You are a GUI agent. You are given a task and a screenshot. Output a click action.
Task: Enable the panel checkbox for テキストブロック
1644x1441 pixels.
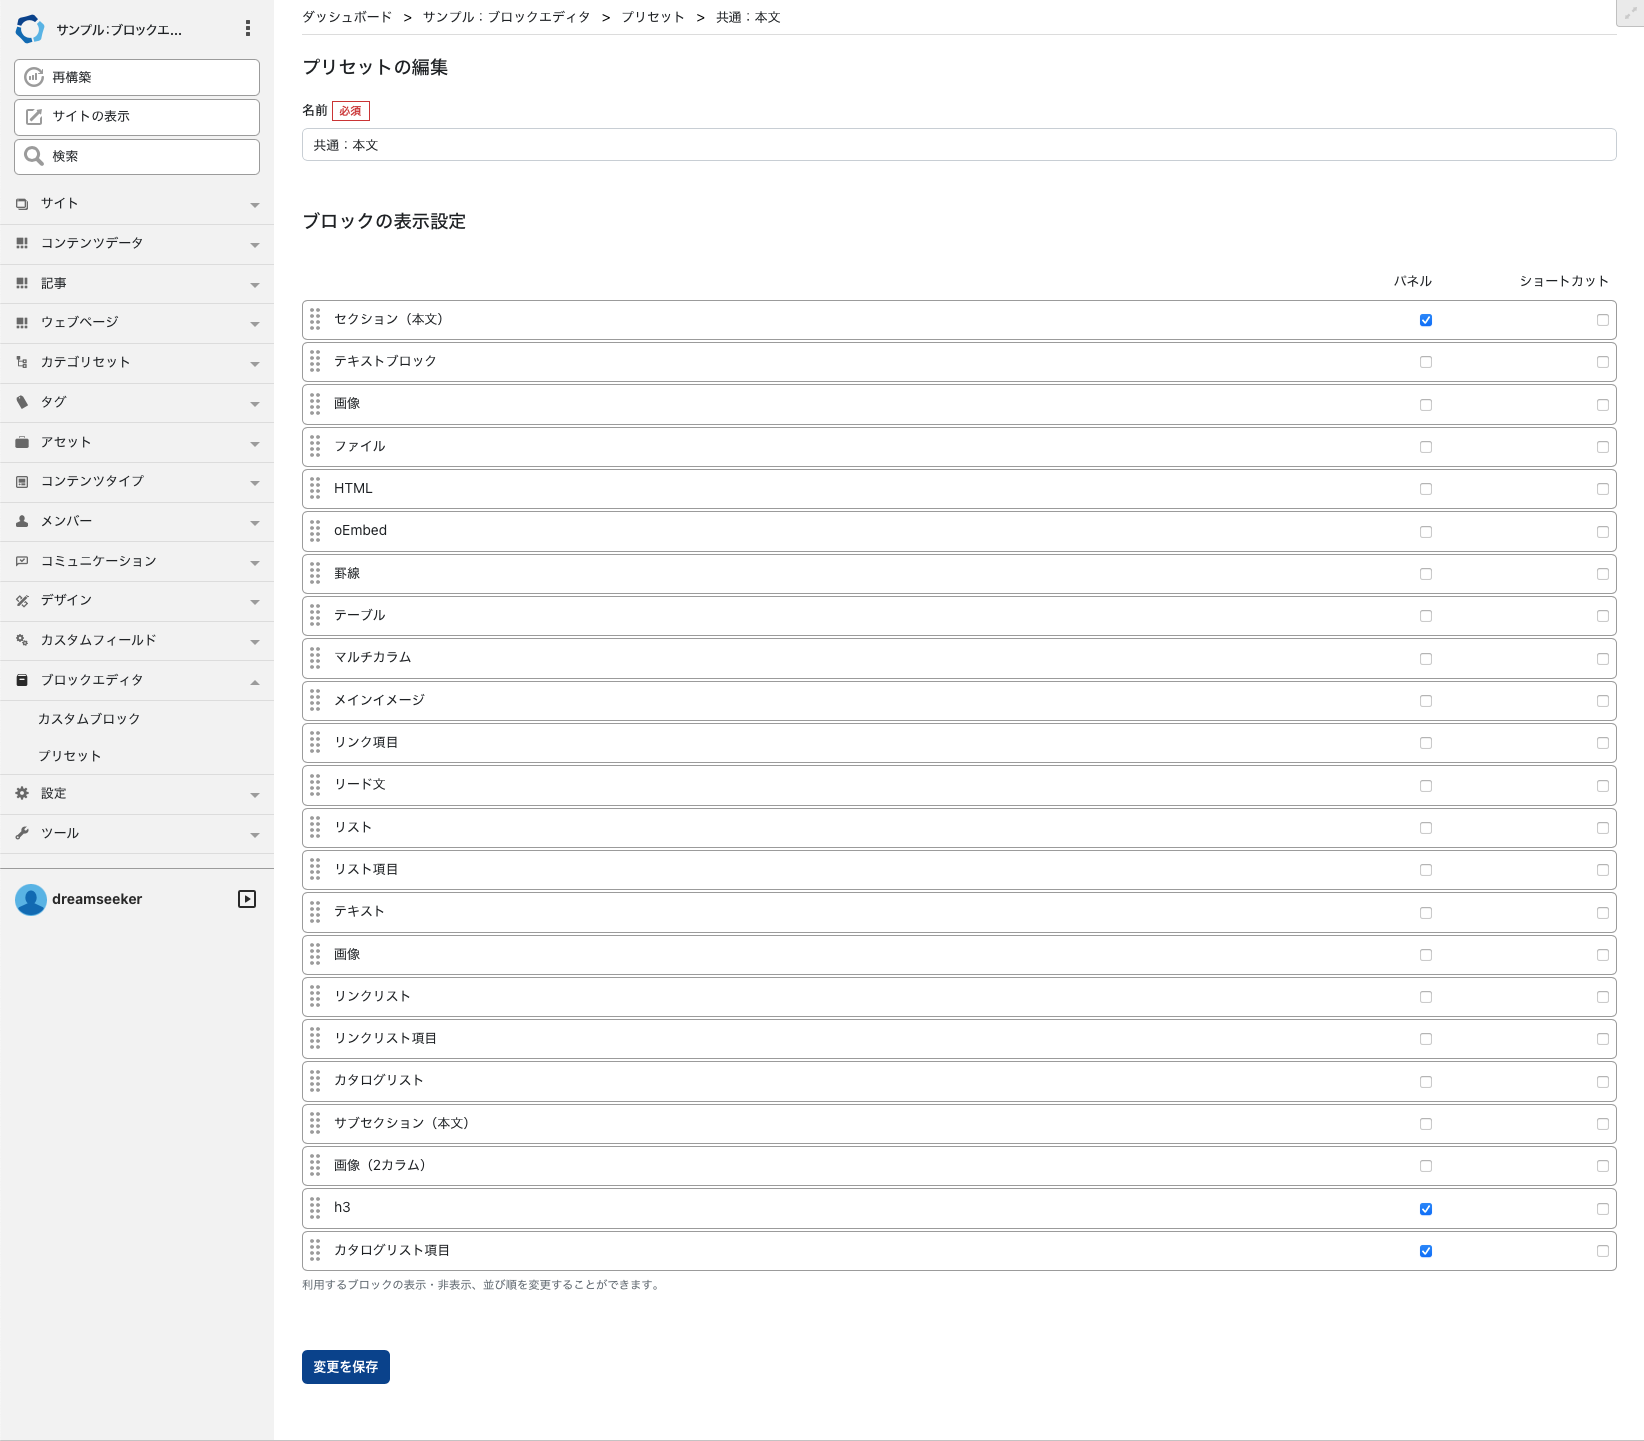coord(1426,362)
